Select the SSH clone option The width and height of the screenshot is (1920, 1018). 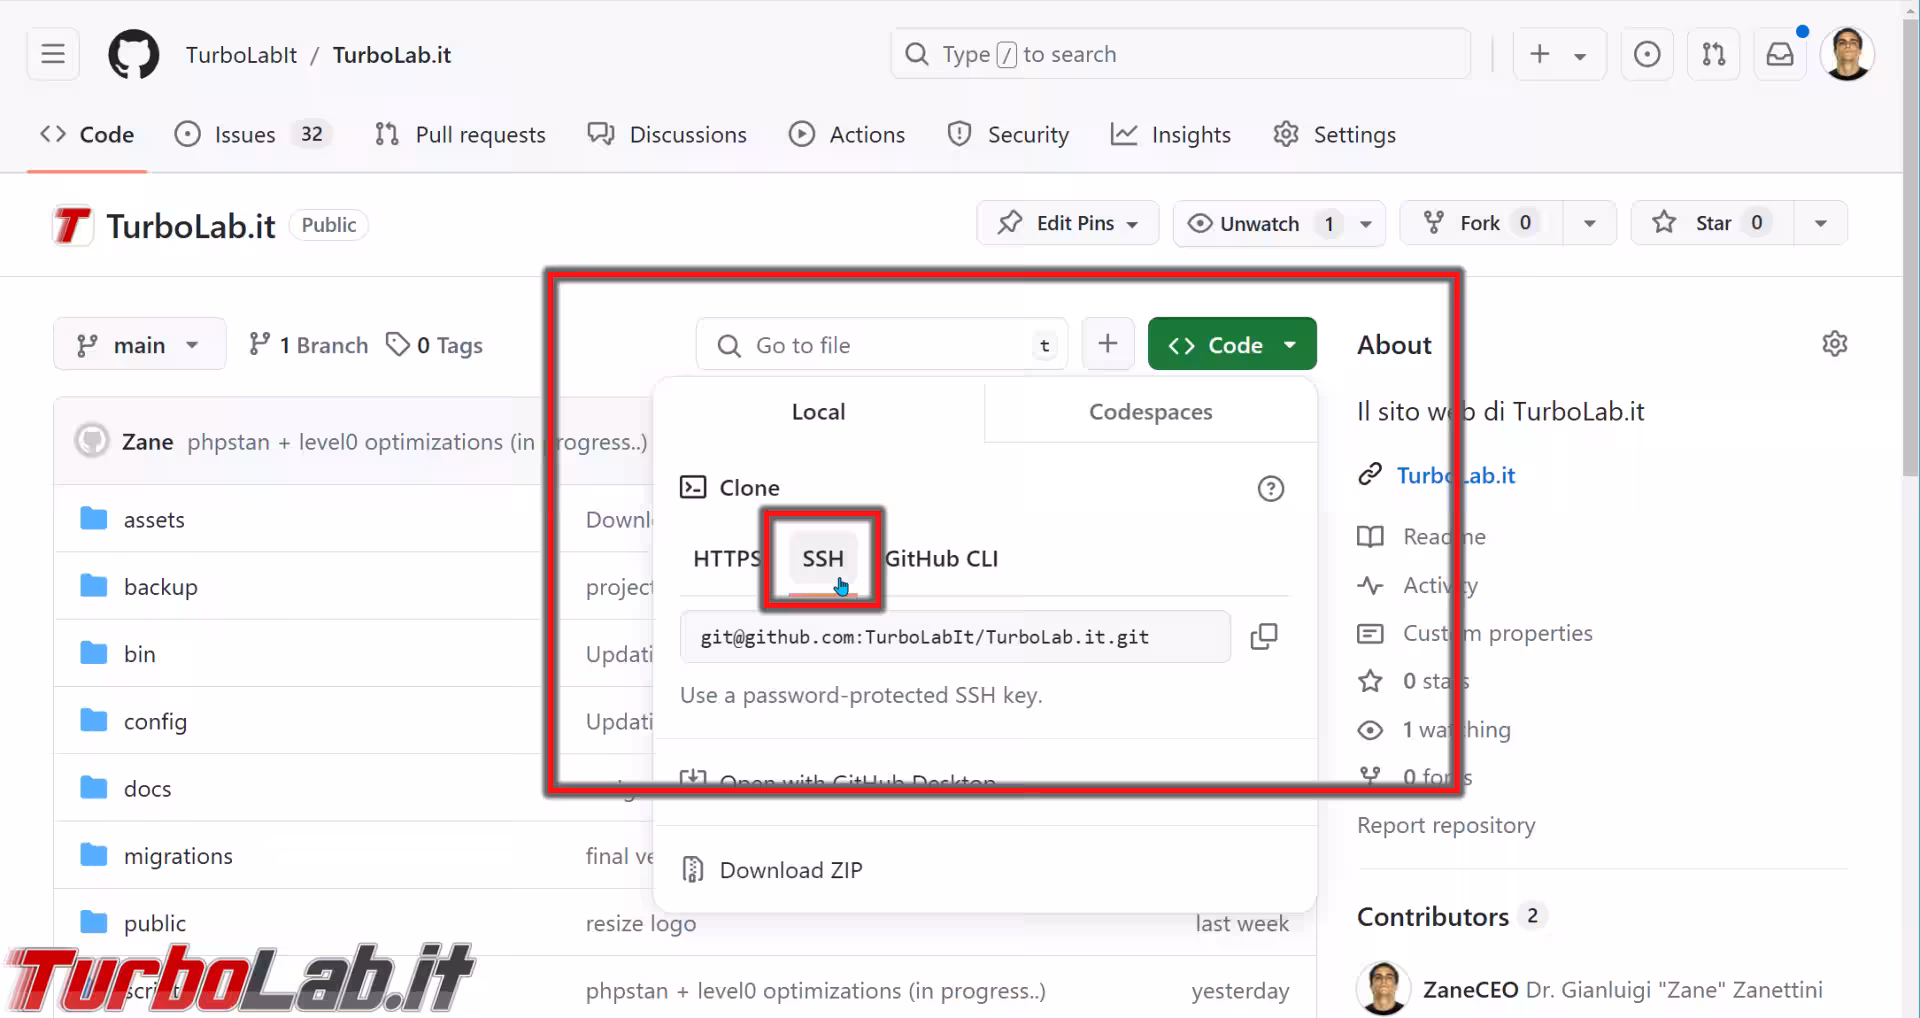(822, 558)
